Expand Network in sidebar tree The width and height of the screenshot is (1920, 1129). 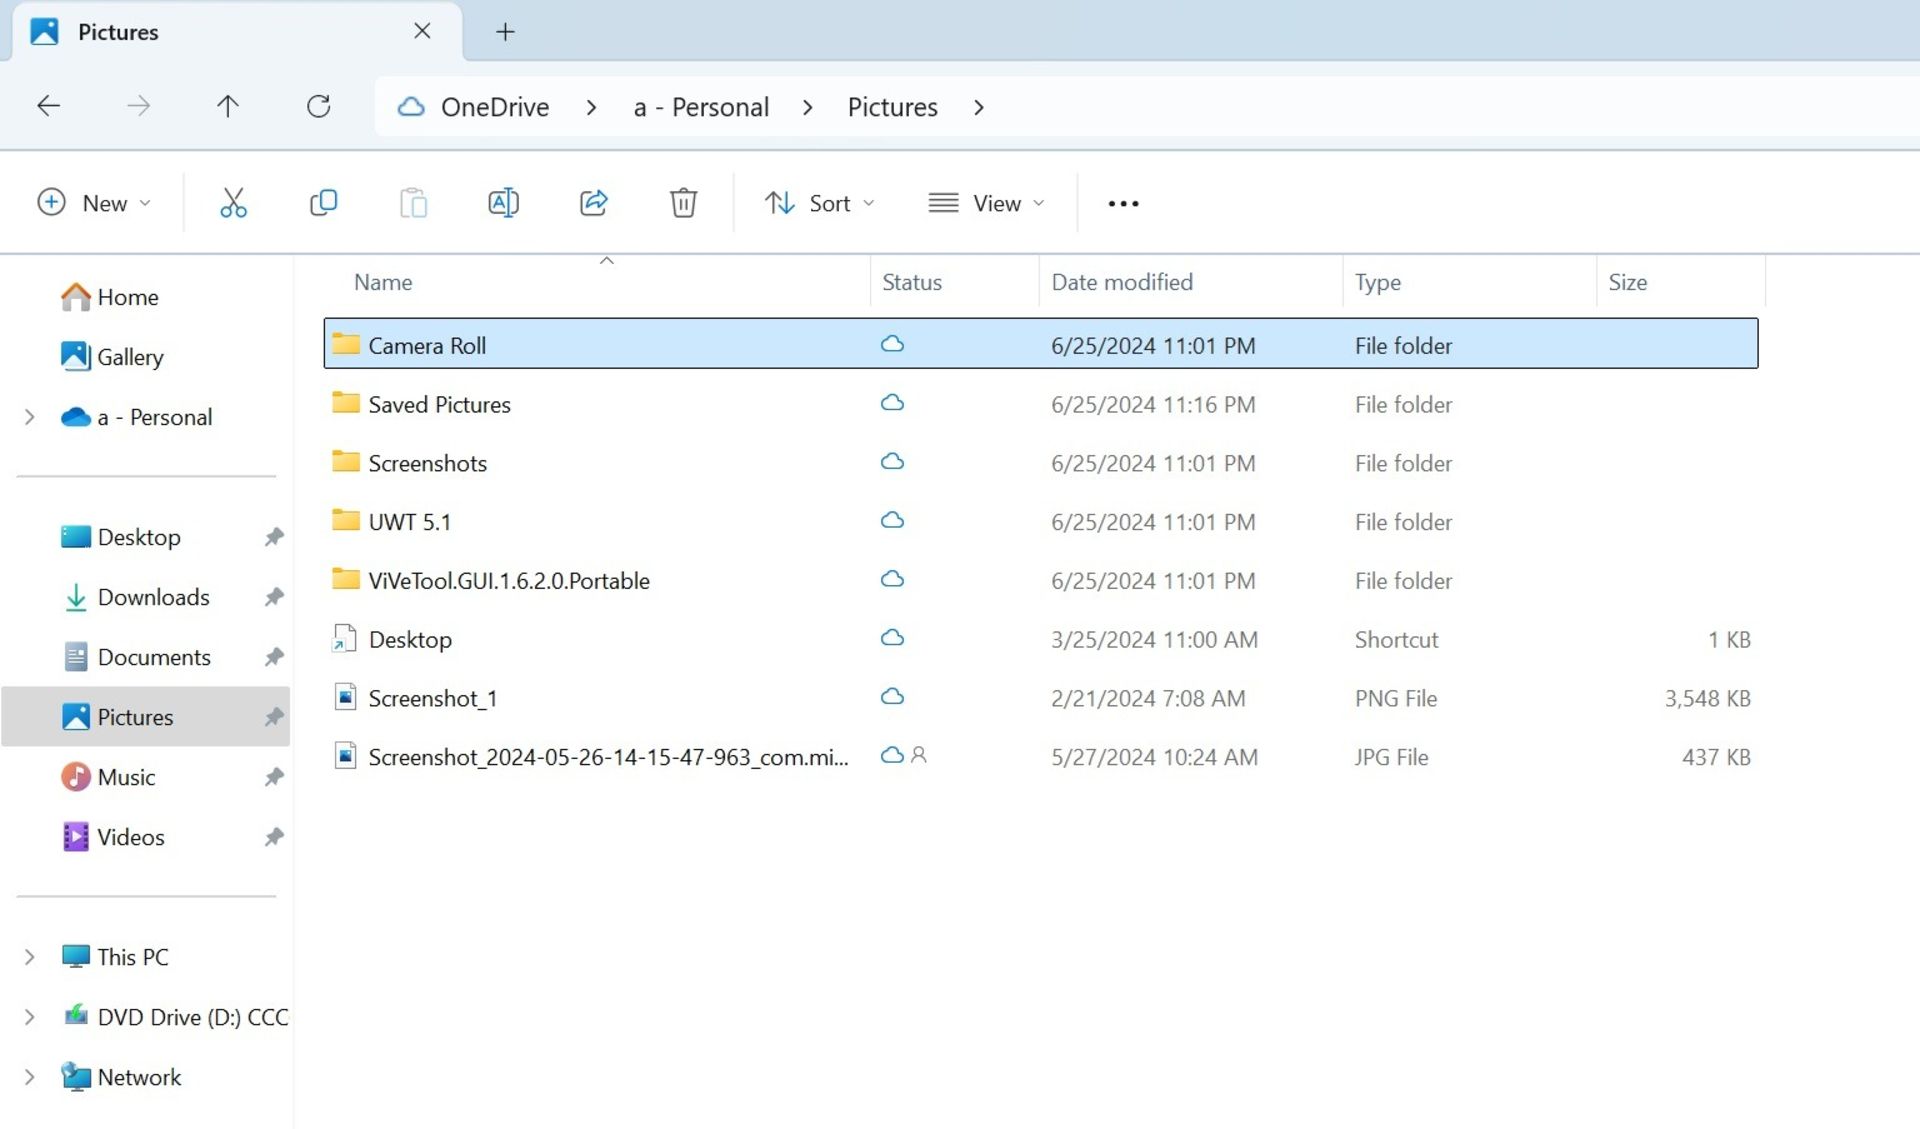[30, 1075]
